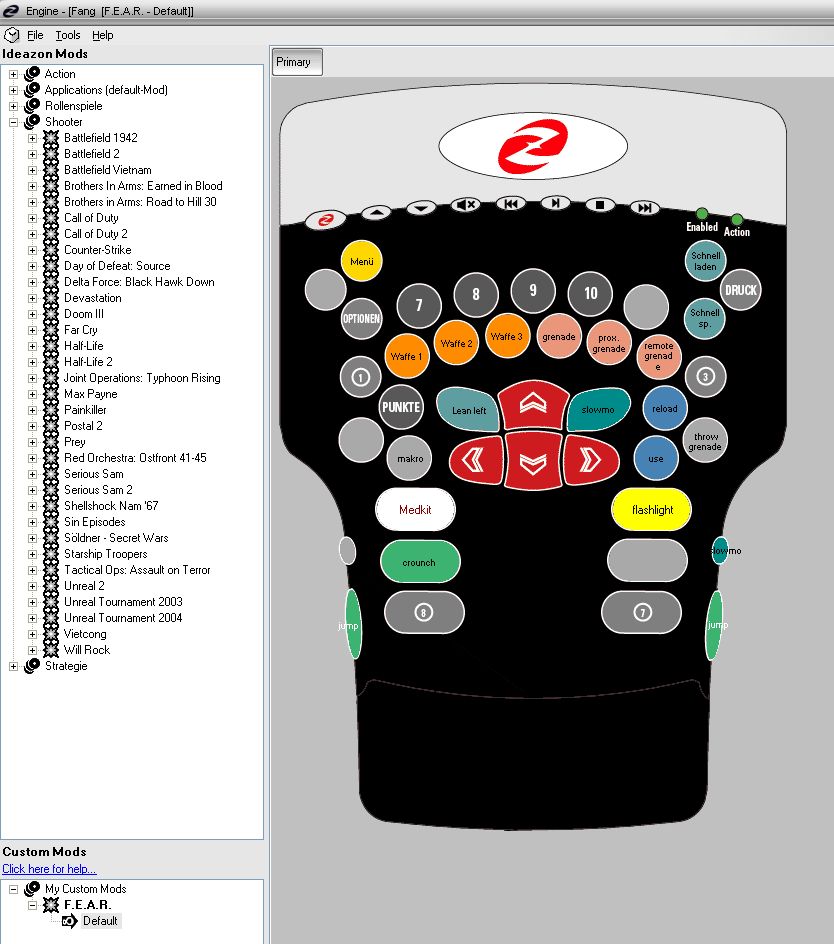Open the Help menu
This screenshot has height=944, width=834.
(102, 35)
